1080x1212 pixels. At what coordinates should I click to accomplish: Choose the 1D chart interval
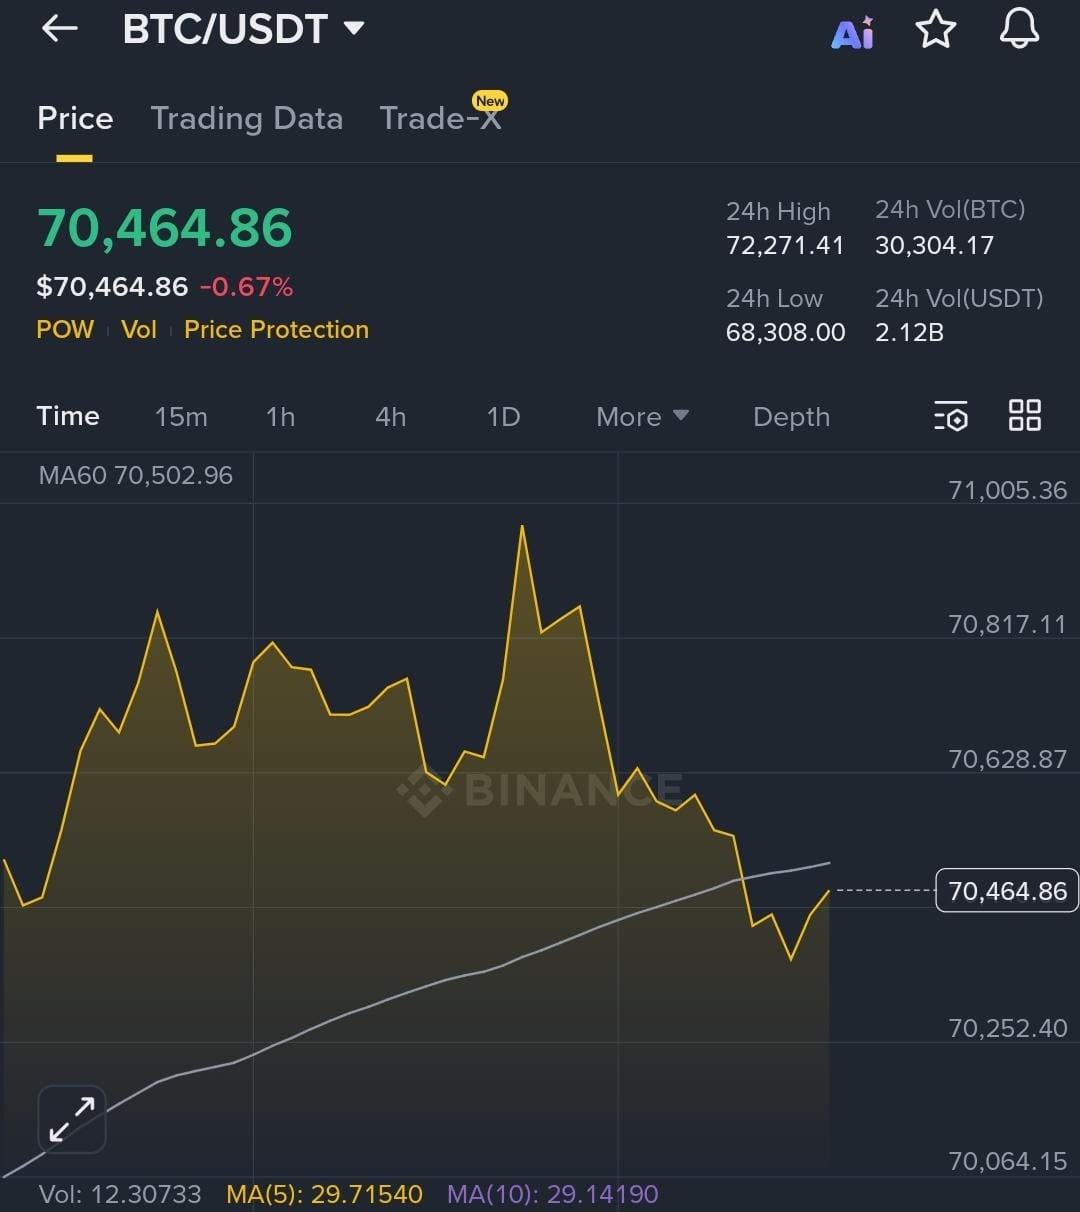503,417
